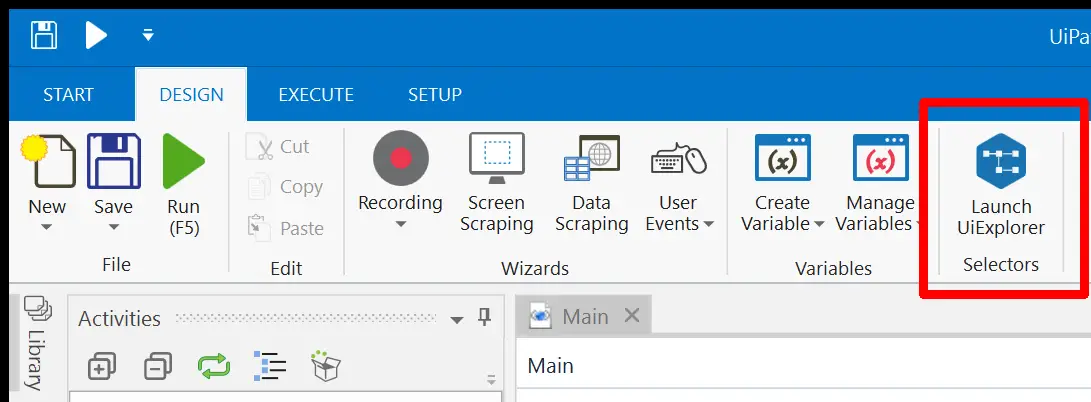Click the Recording wizard icon
The image size is (1091, 402).
pyautogui.click(x=400, y=159)
